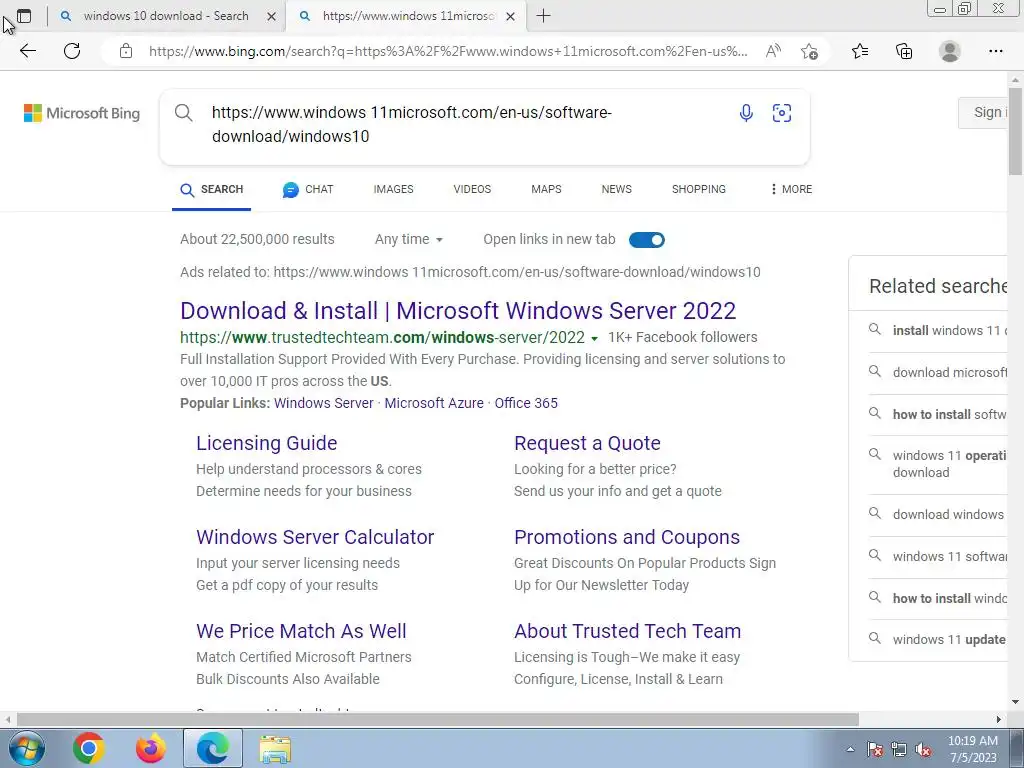
Task: Go back with the browser back arrow
Action: tap(27, 51)
